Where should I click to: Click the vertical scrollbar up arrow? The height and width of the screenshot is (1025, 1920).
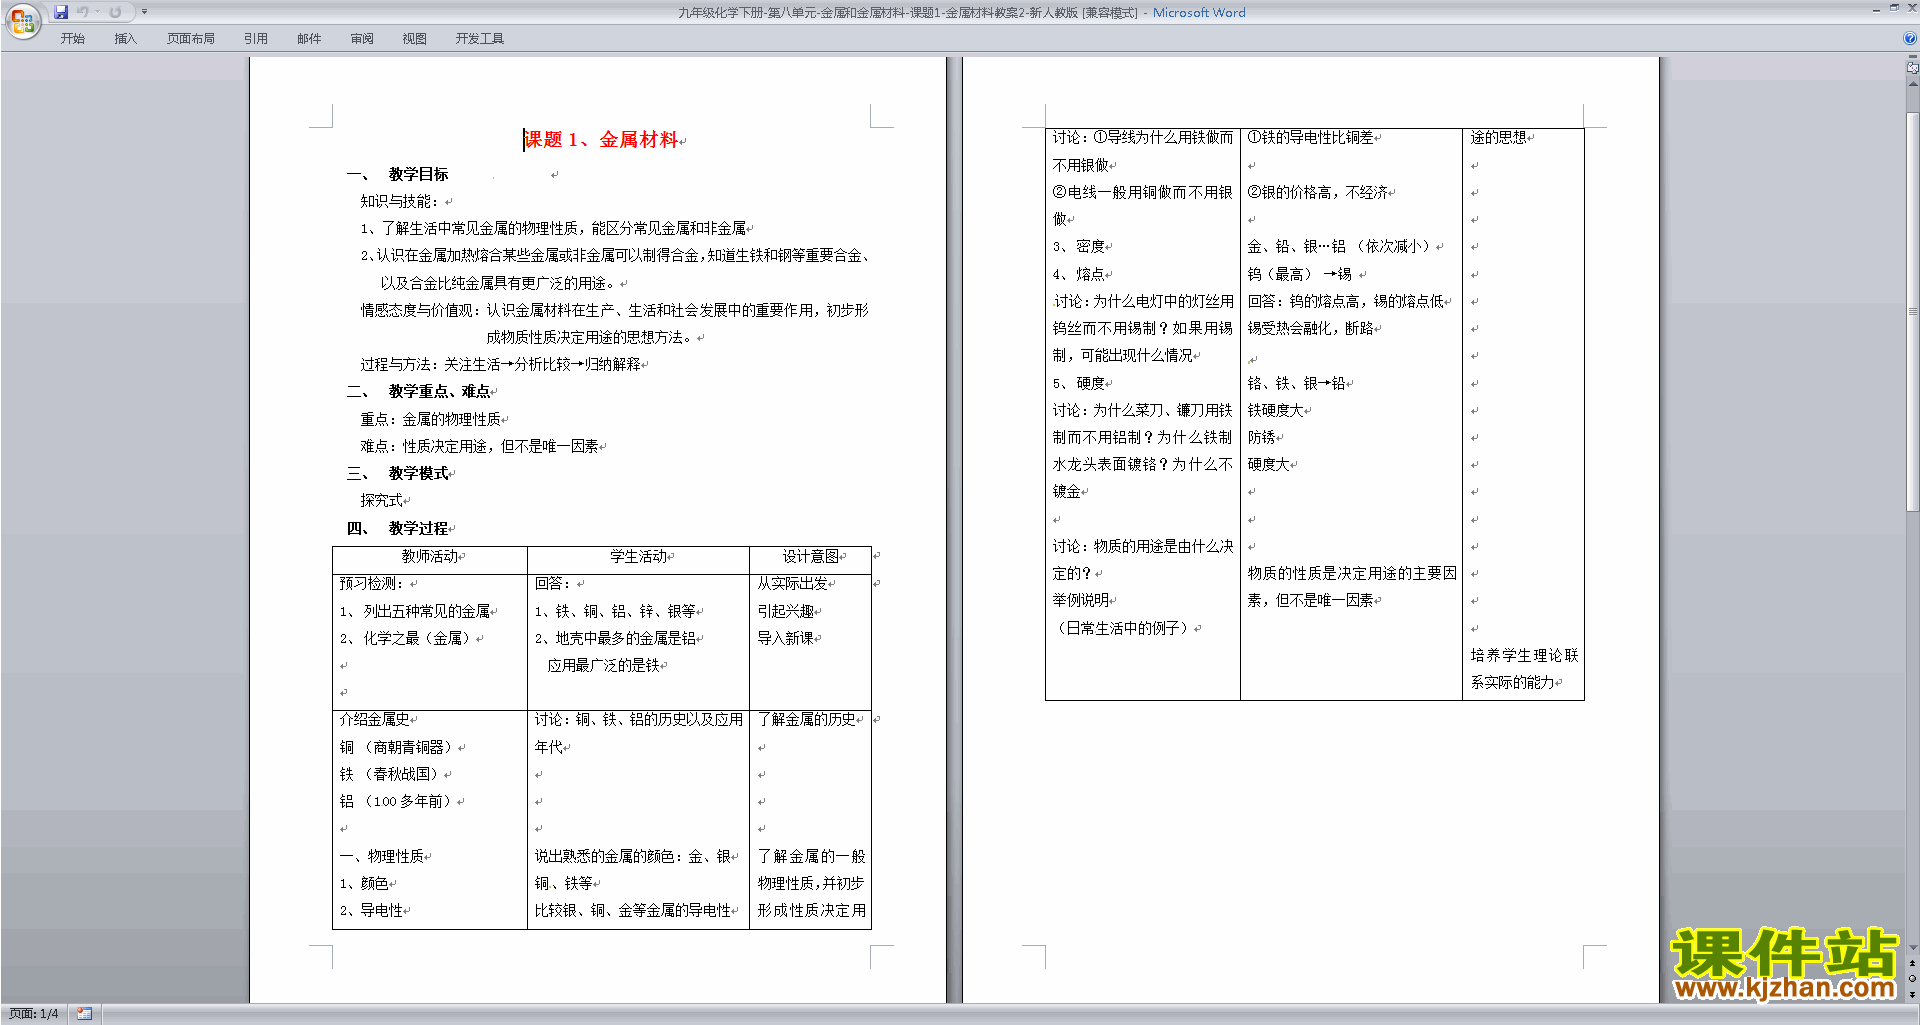[x=1912, y=85]
